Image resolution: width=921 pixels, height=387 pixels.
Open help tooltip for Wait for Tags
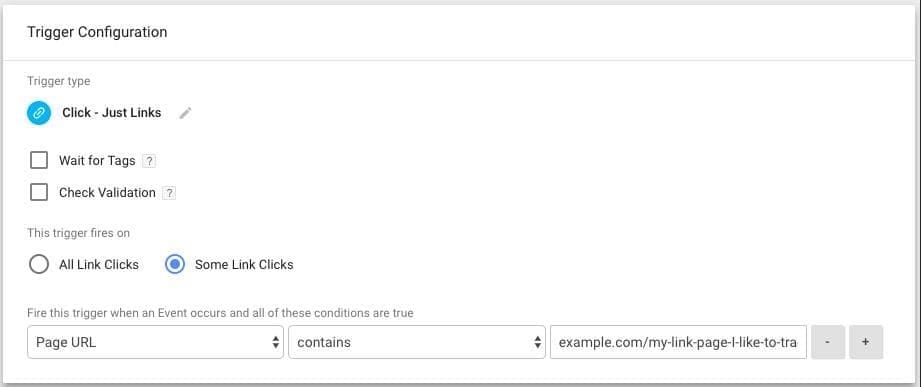[x=149, y=161]
